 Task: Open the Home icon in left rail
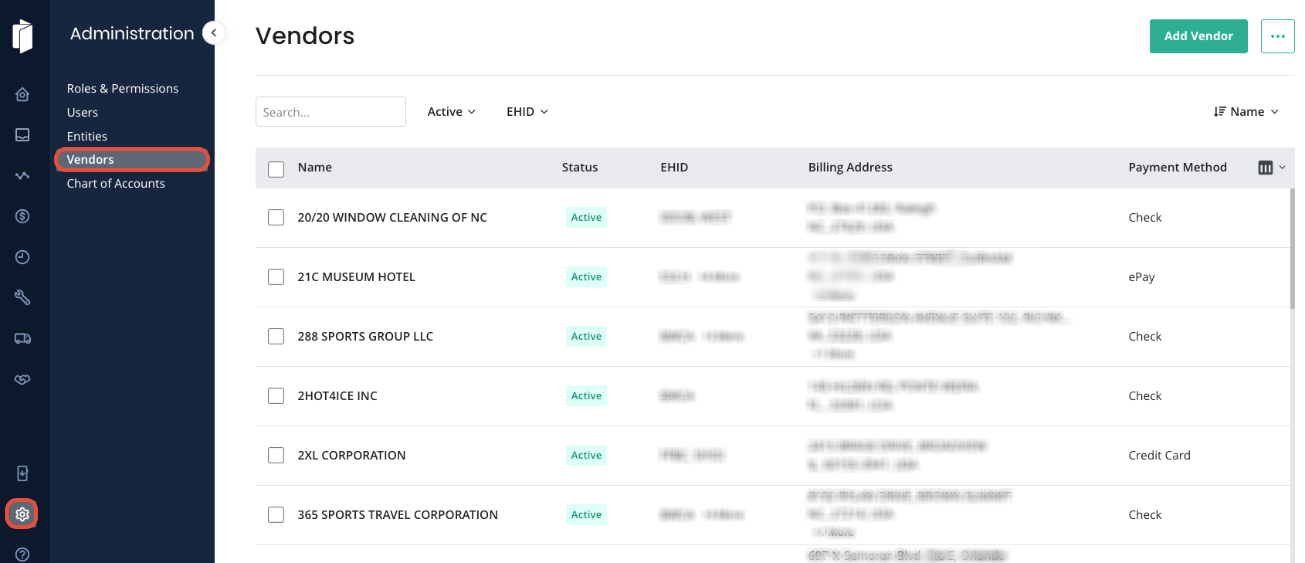click(22, 95)
